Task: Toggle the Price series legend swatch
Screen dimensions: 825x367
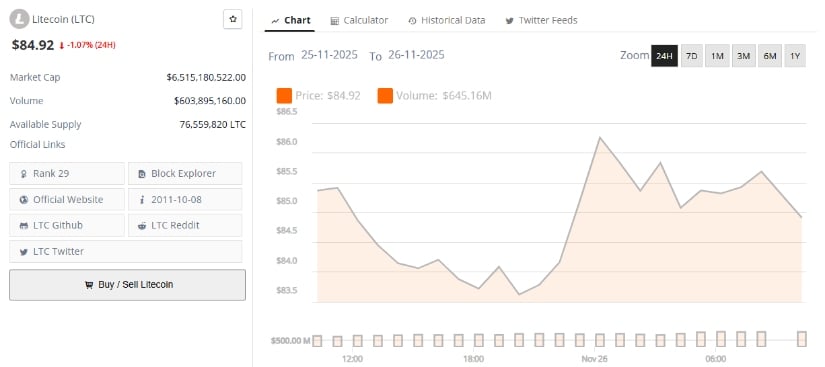Action: click(x=284, y=96)
